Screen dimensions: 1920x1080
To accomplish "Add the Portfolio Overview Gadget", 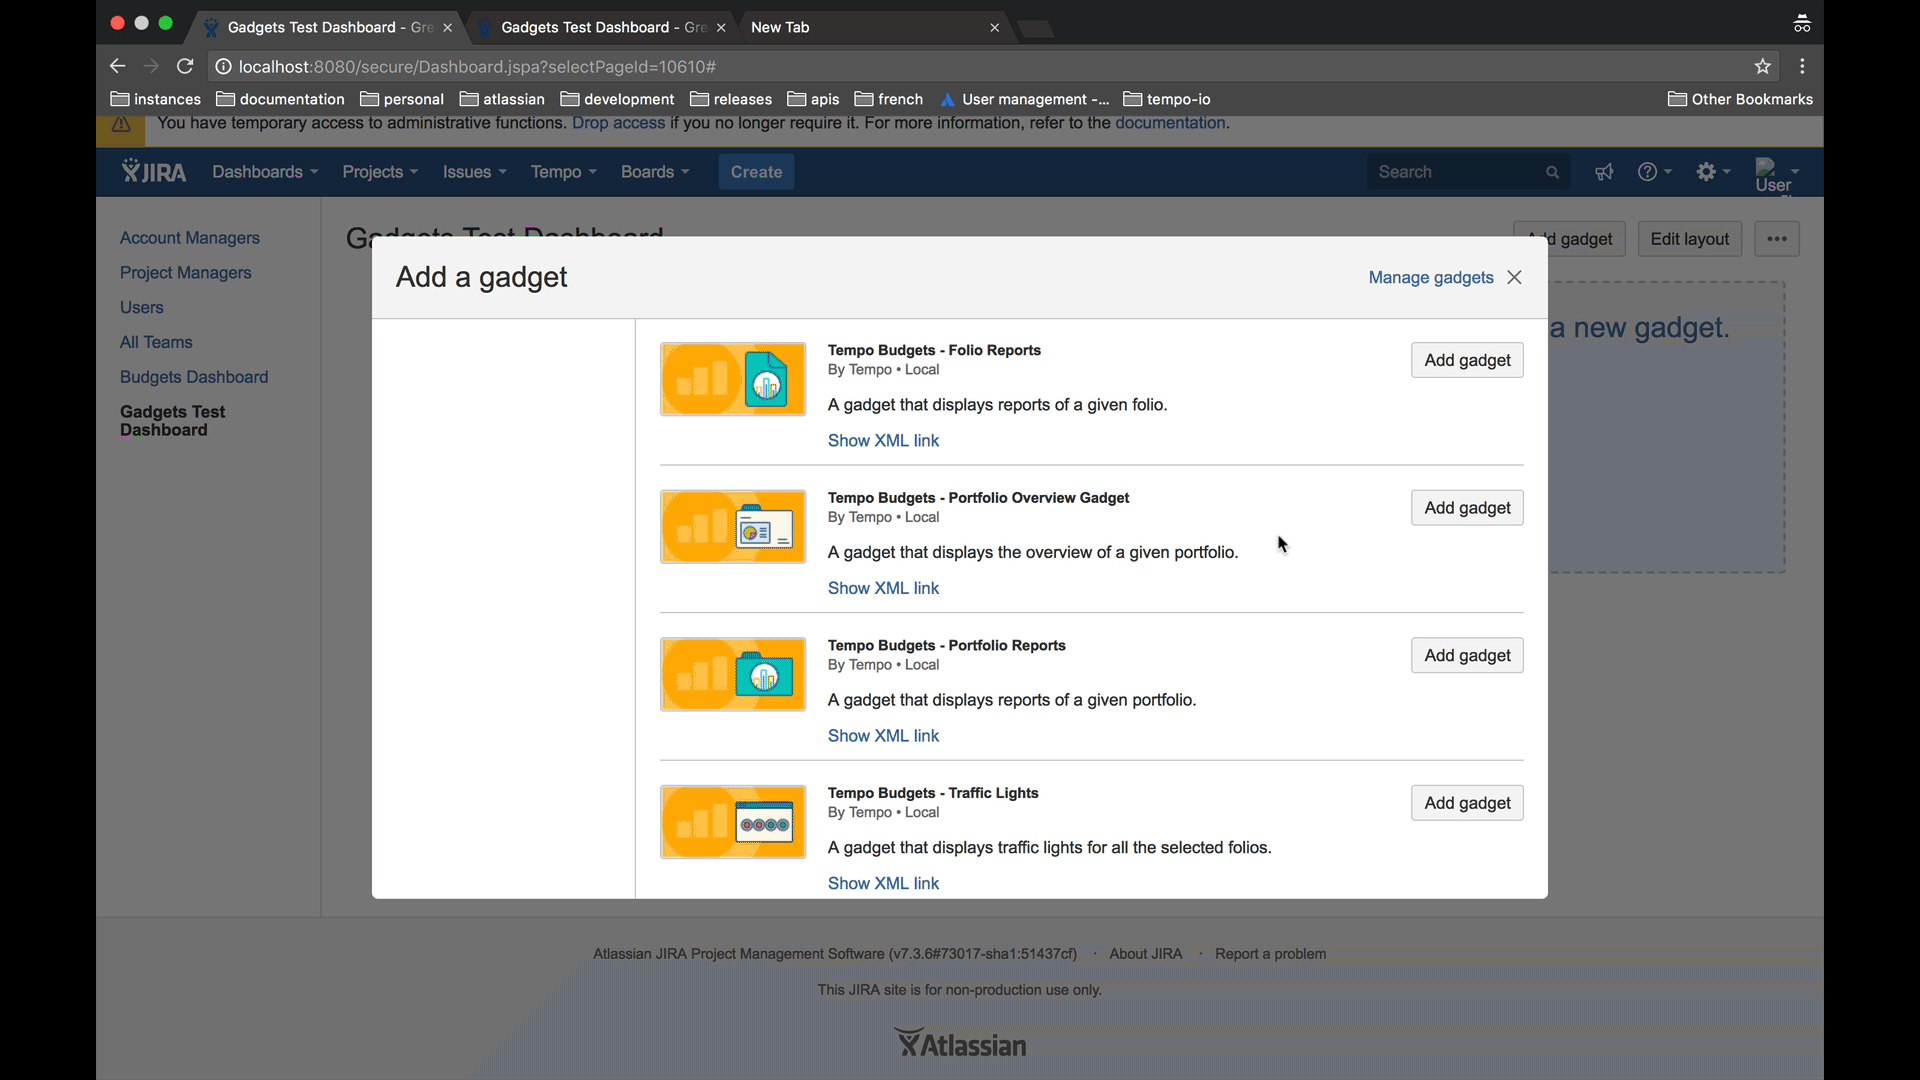I will (1466, 508).
